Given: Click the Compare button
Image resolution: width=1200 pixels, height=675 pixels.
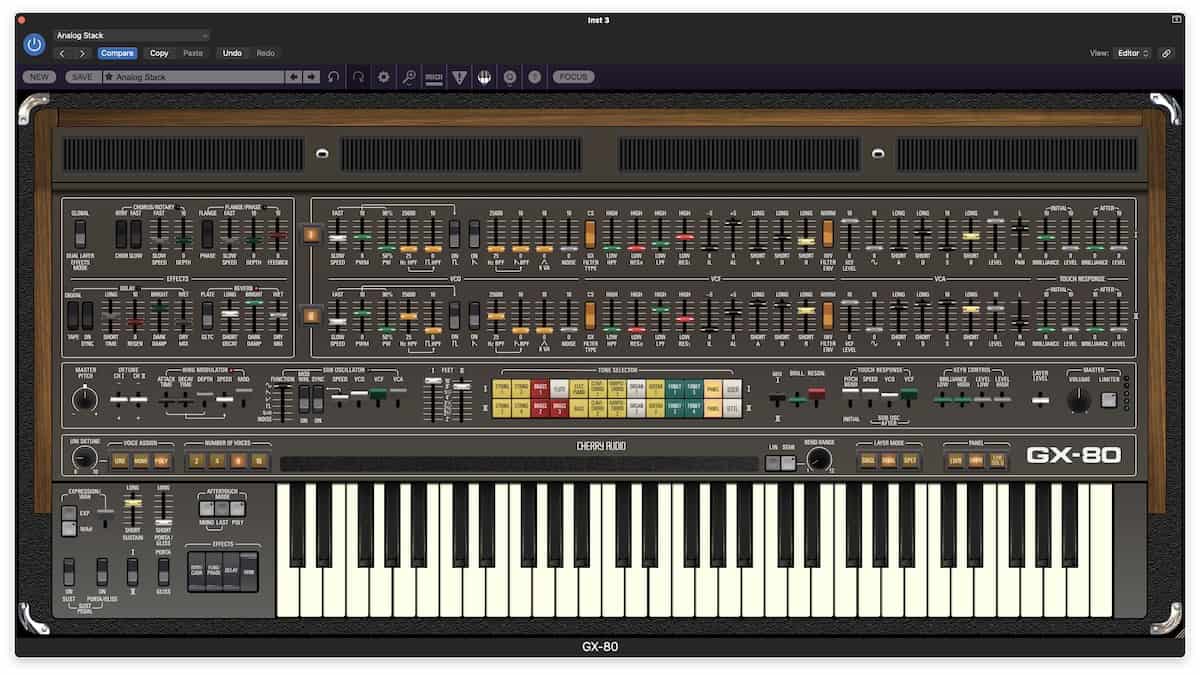Looking at the screenshot, I should tap(117, 53).
